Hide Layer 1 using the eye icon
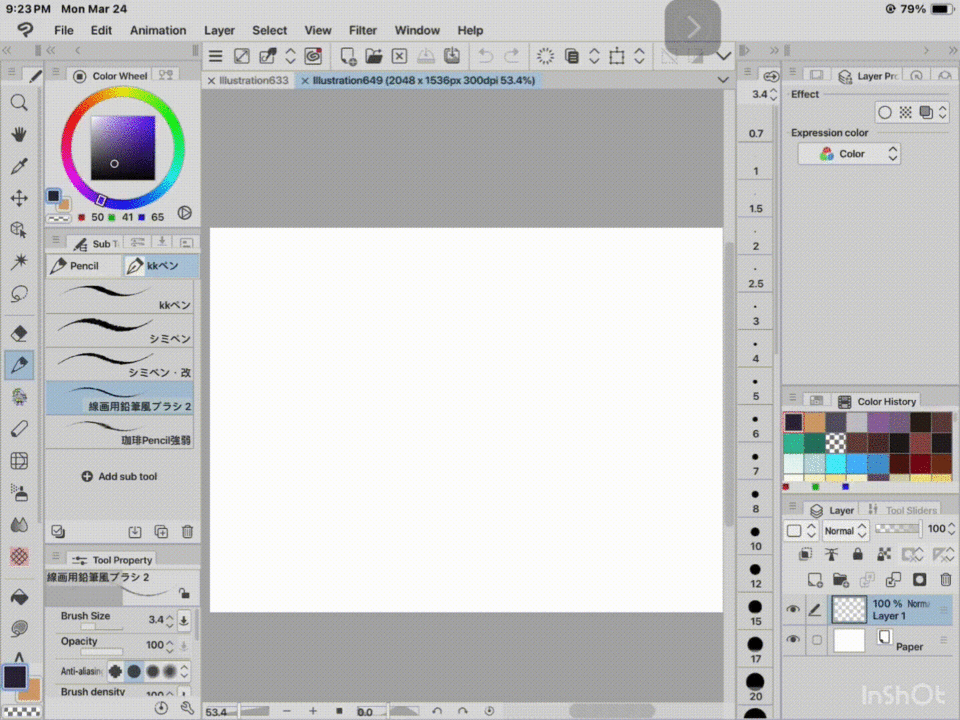The height and width of the screenshot is (720, 960). 793,609
